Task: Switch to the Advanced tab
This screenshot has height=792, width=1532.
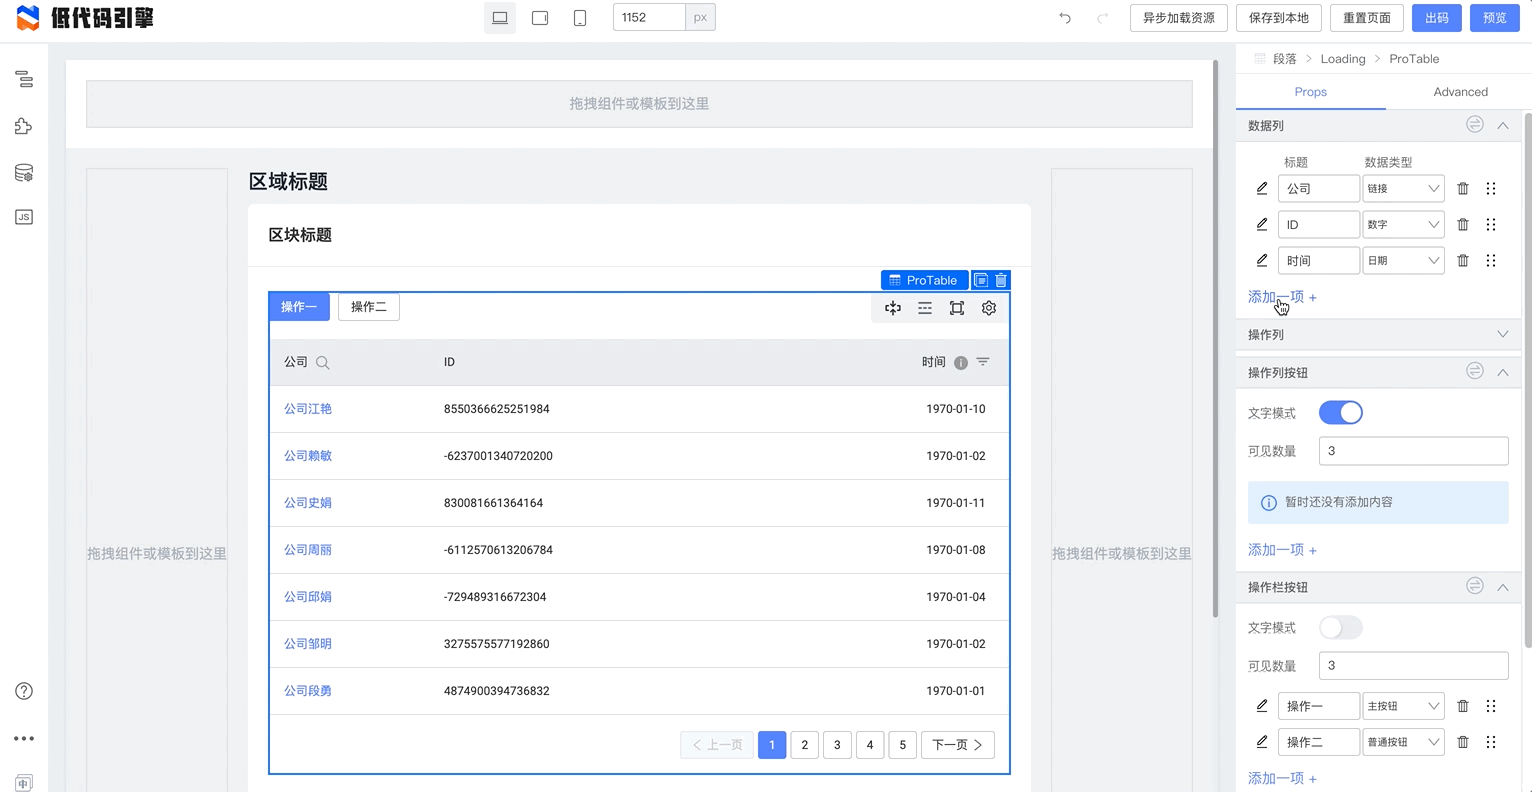Action: 1460,92
